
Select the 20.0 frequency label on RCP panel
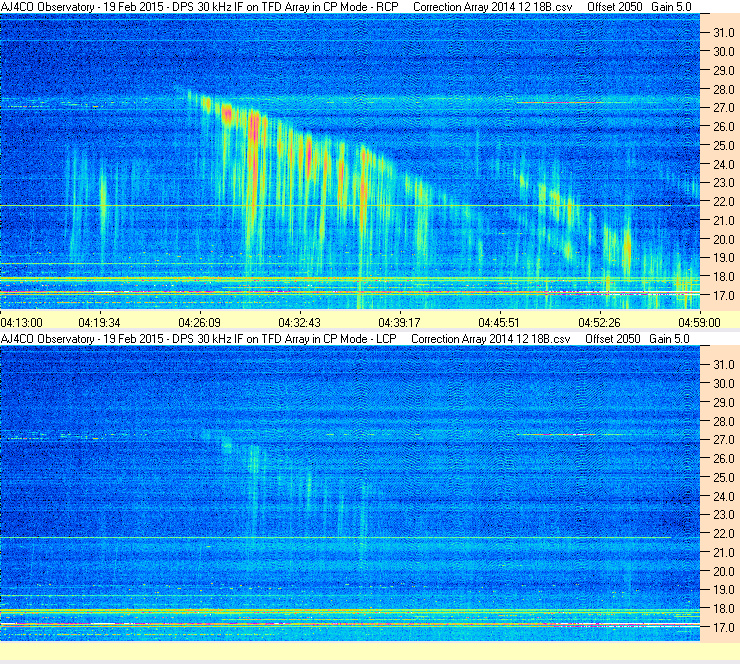724,239
